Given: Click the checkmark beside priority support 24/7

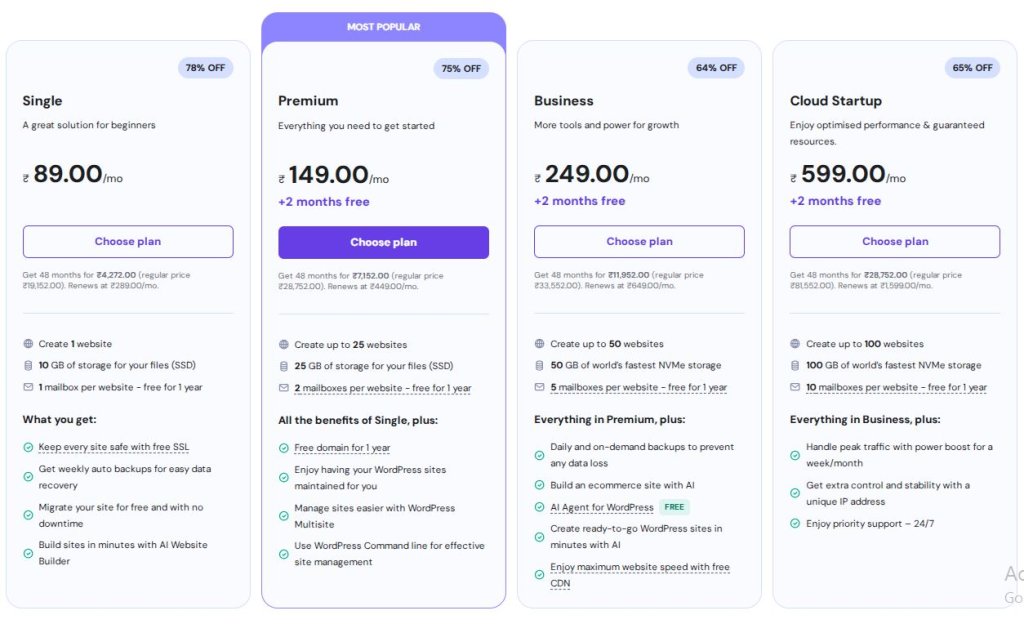Looking at the screenshot, I should tap(795, 523).
